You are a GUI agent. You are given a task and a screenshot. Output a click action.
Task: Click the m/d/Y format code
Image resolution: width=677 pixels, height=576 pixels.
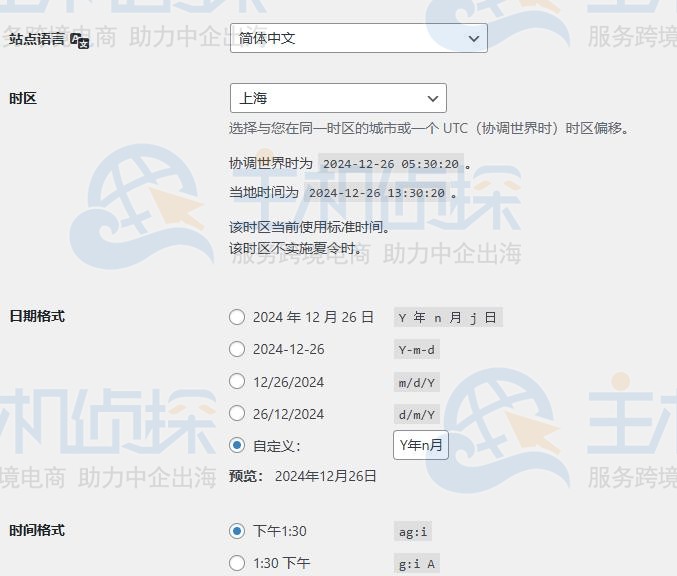click(x=417, y=382)
